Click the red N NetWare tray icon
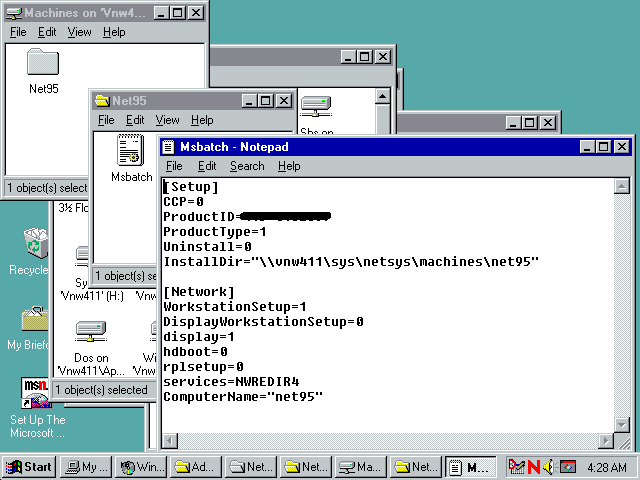 coord(533,467)
